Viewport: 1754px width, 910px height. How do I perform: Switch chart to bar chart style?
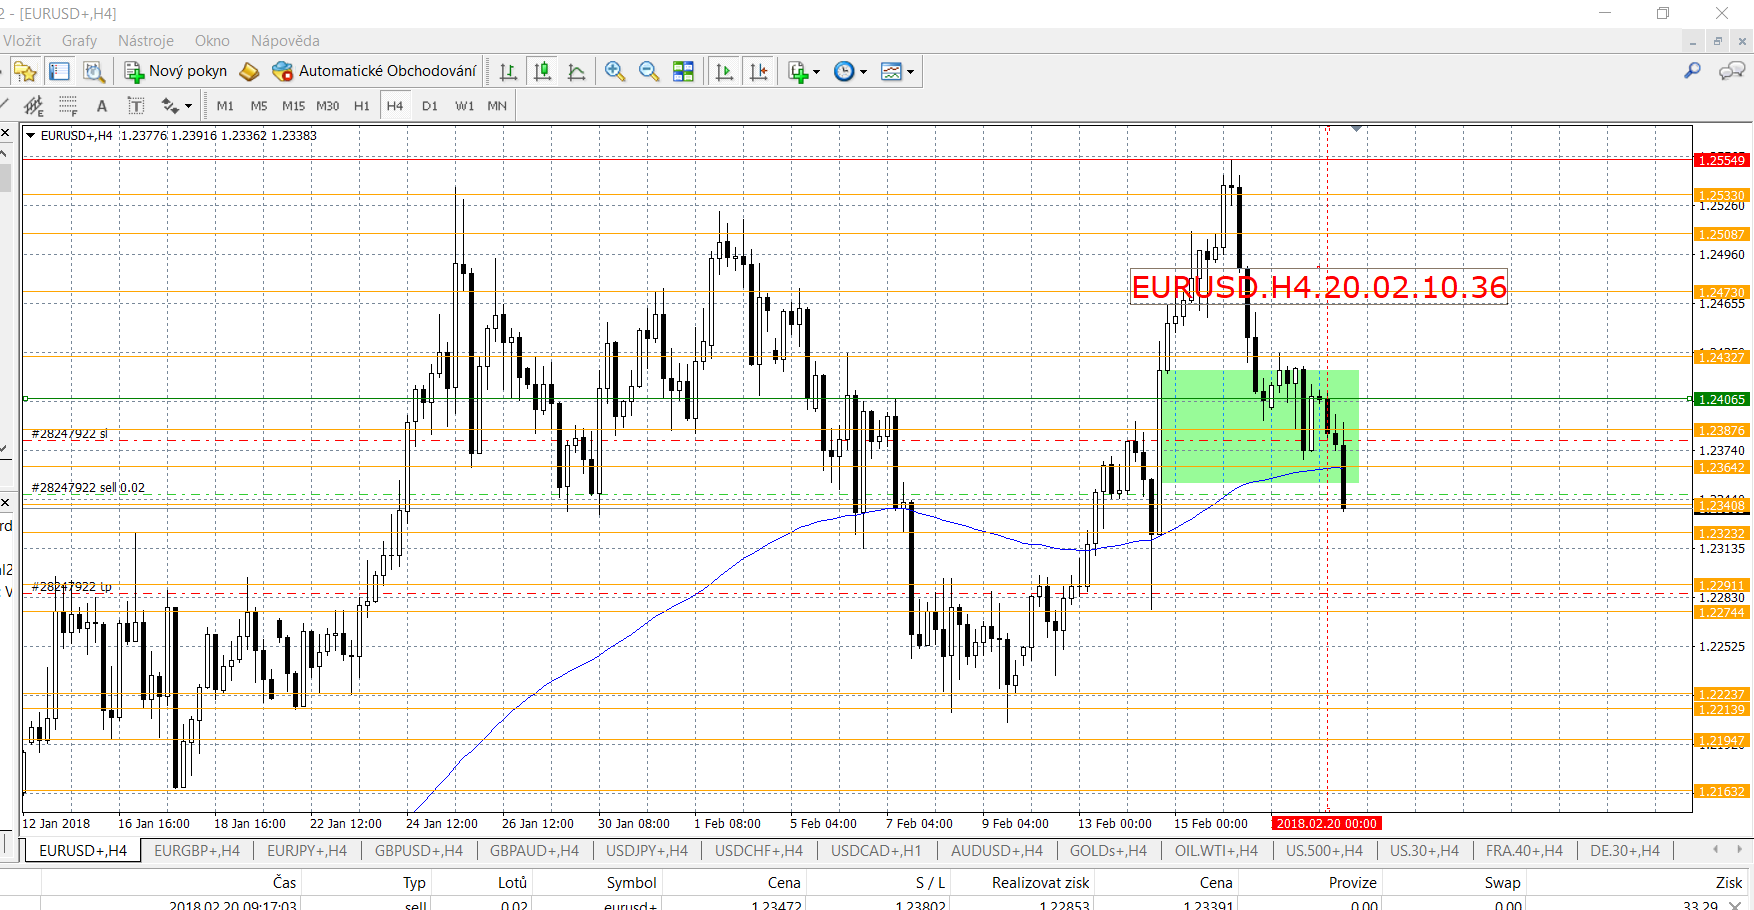[x=508, y=71]
